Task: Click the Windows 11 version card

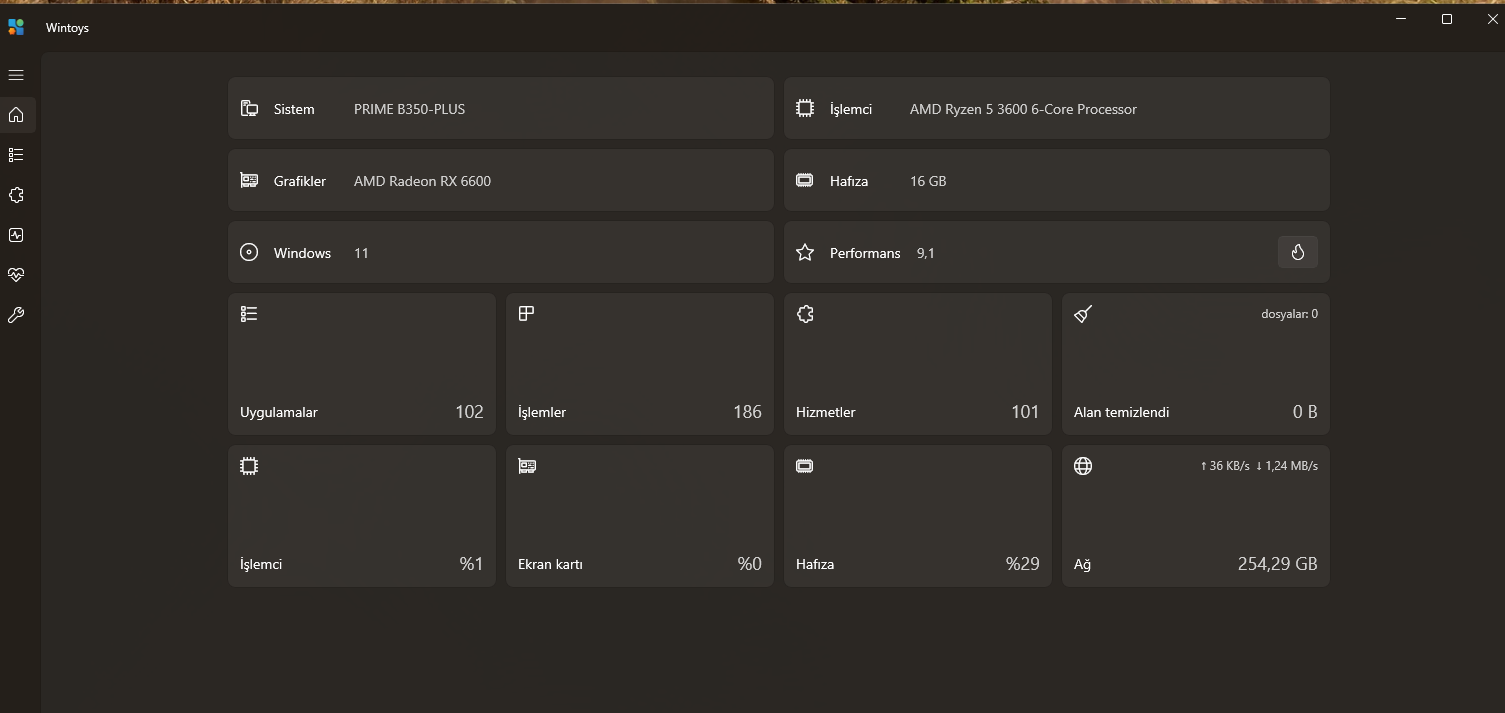Action: tap(500, 253)
